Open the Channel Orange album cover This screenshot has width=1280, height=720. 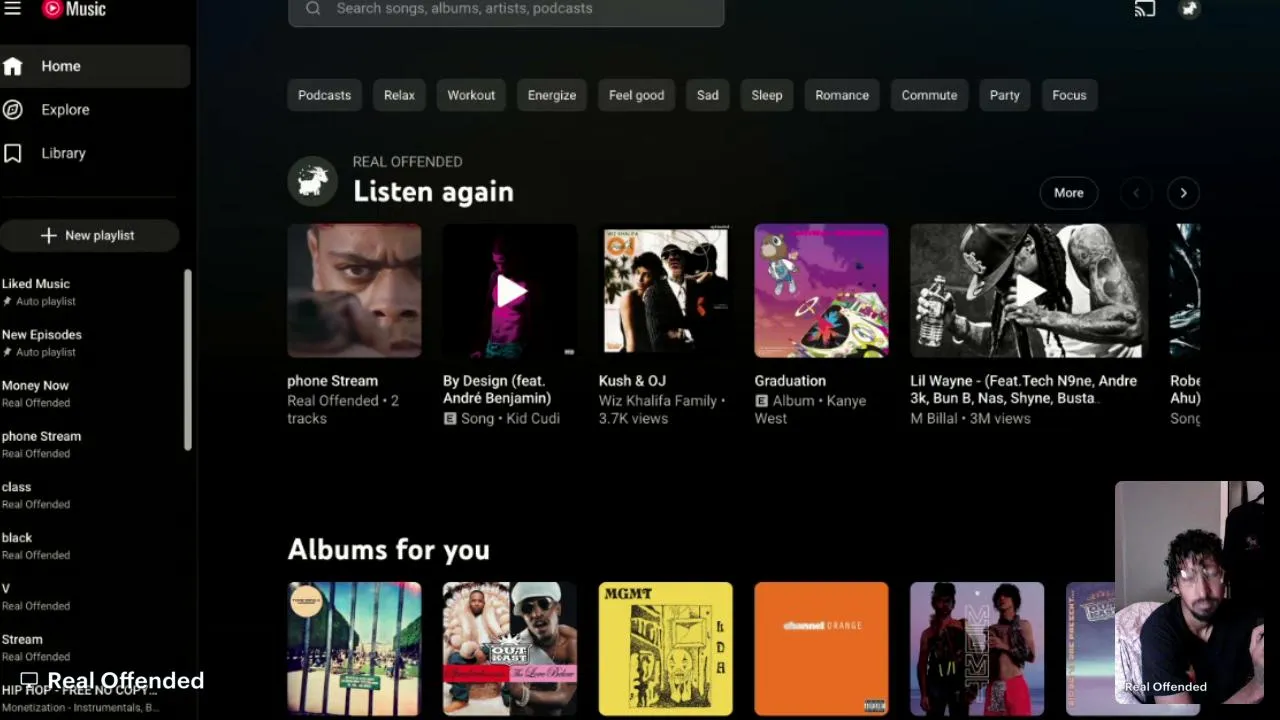pyautogui.click(x=821, y=649)
